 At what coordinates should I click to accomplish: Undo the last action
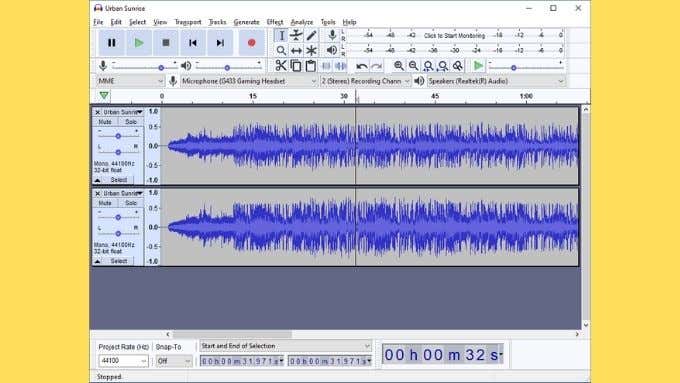point(362,66)
